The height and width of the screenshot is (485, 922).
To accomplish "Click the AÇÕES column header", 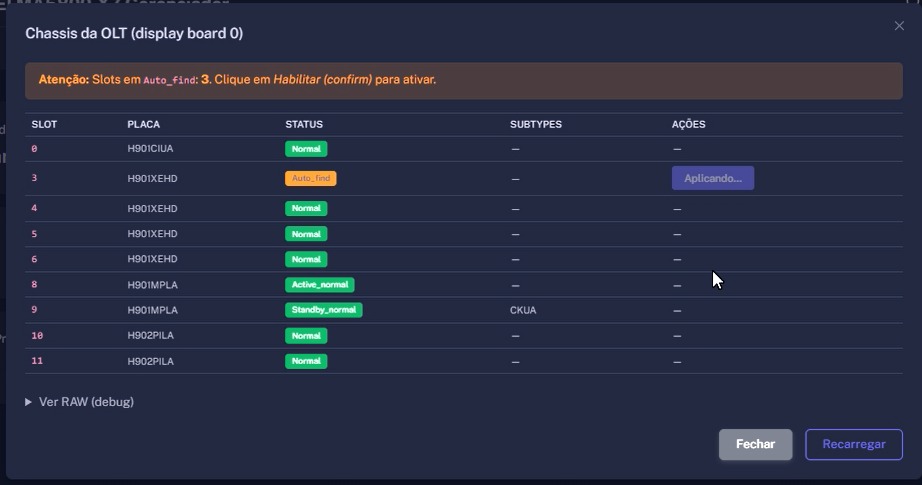I will pos(688,124).
